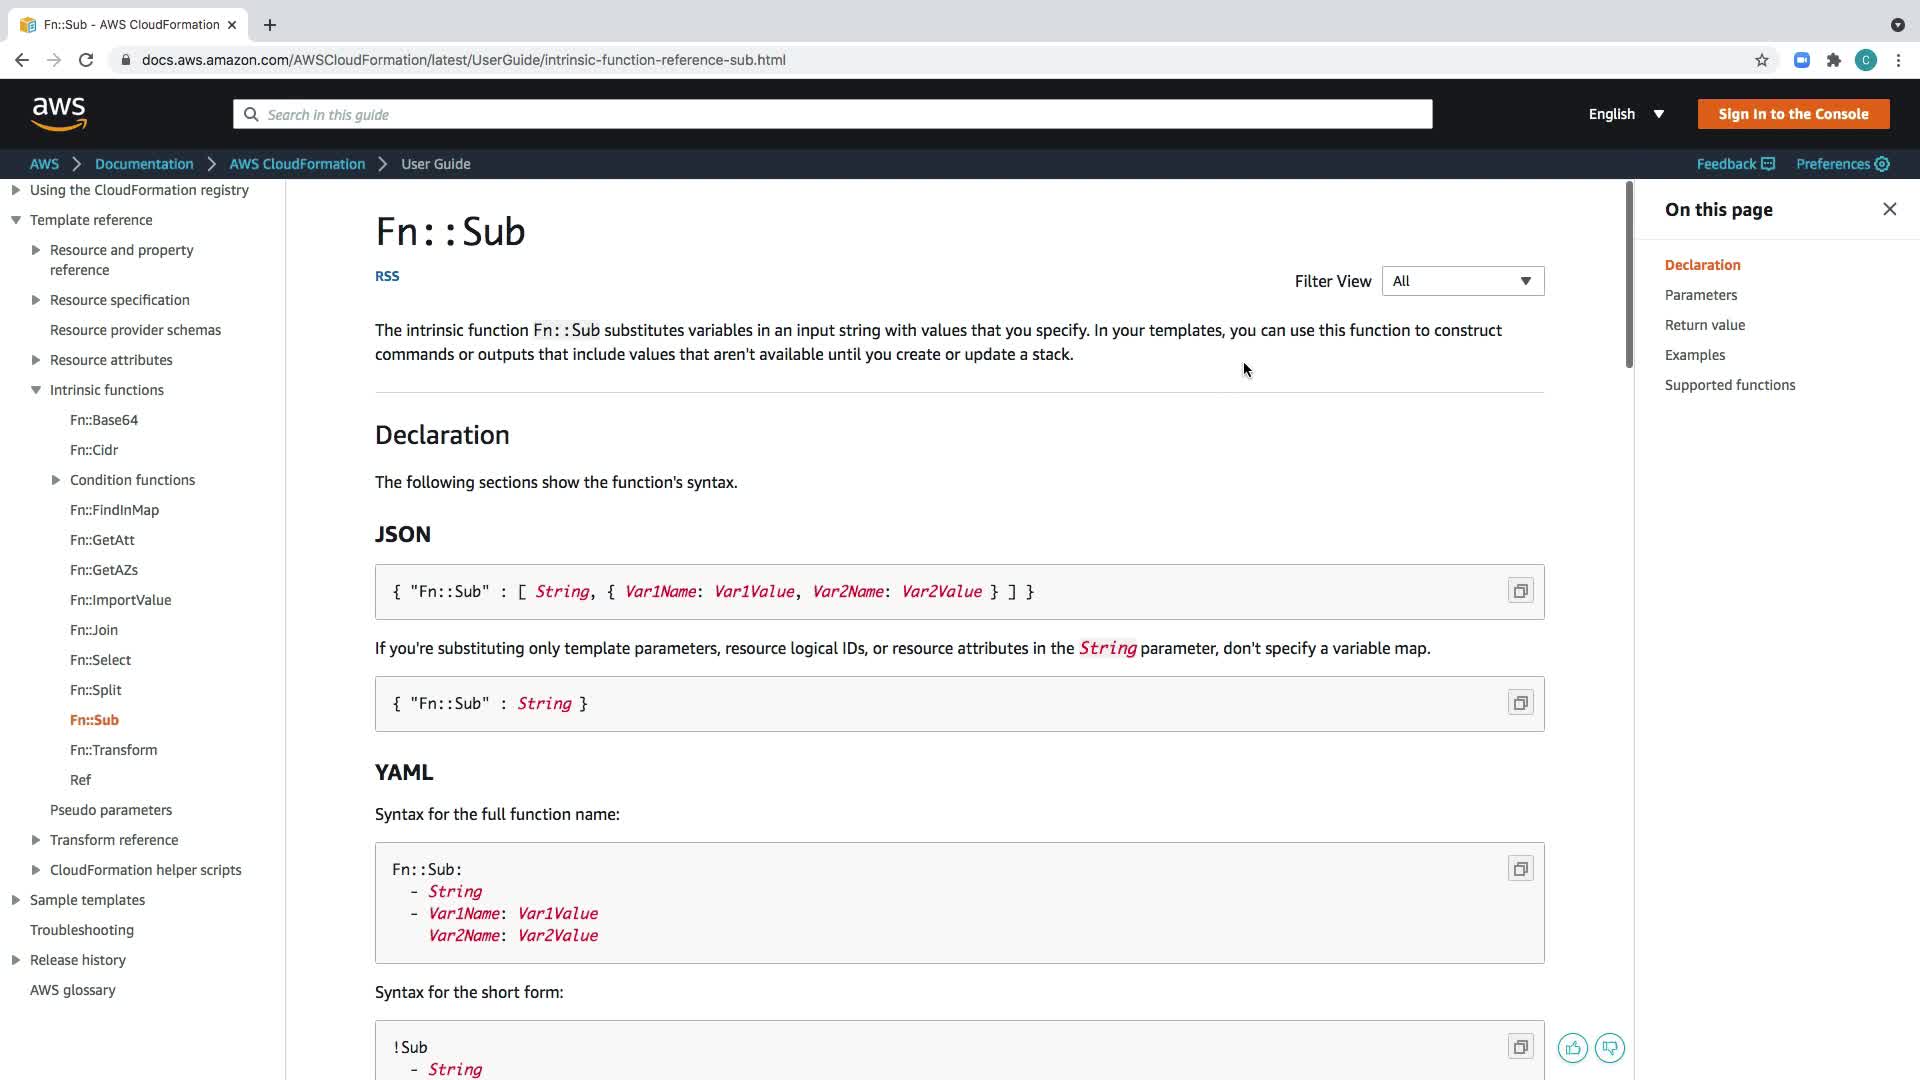Screen dimensions: 1920x1080
Task: Open Fn::Join in the sidebar
Action: point(94,630)
